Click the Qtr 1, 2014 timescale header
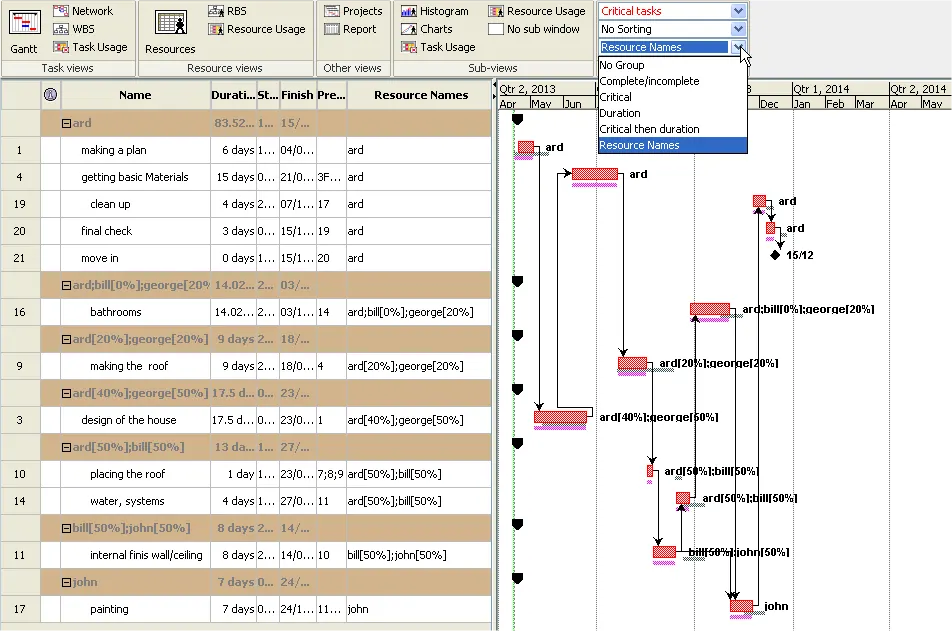 point(840,89)
